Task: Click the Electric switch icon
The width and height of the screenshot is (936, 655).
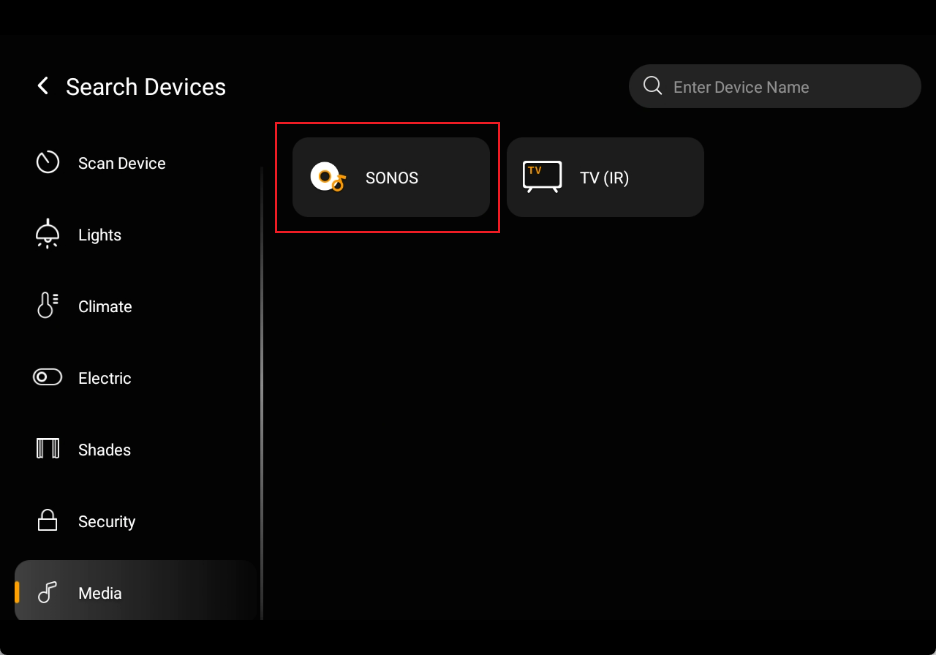Action: (x=48, y=377)
